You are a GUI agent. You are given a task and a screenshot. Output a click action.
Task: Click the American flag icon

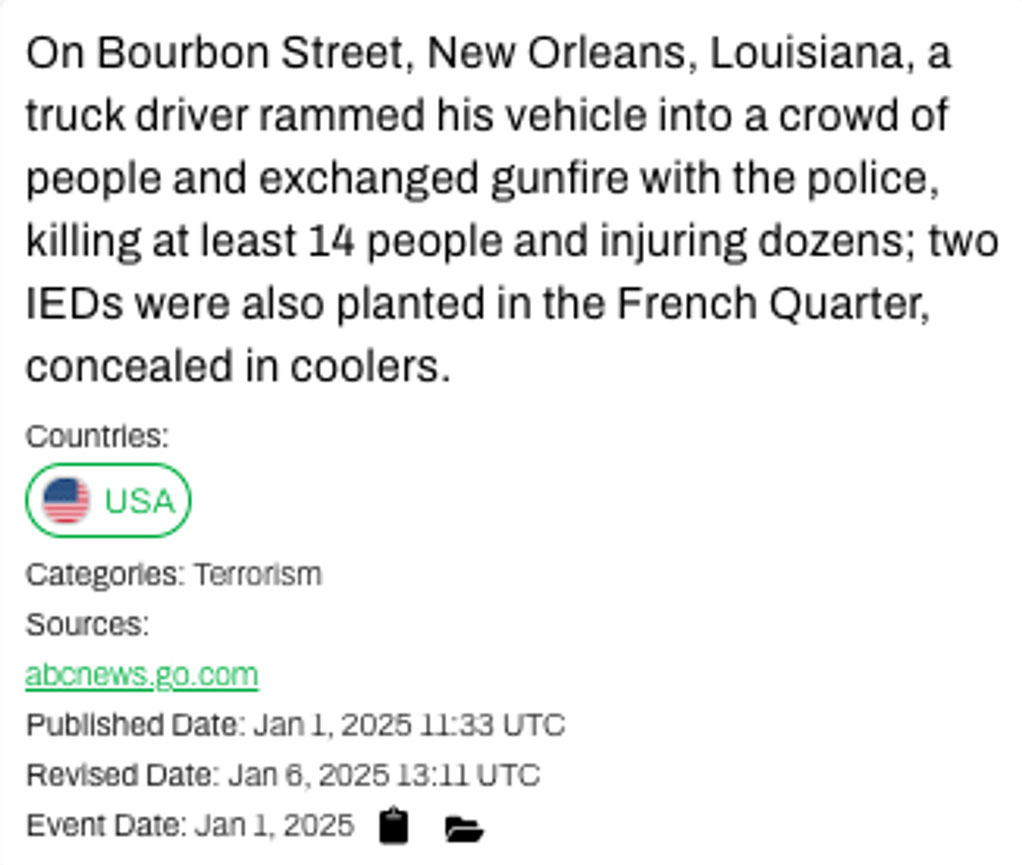67,500
